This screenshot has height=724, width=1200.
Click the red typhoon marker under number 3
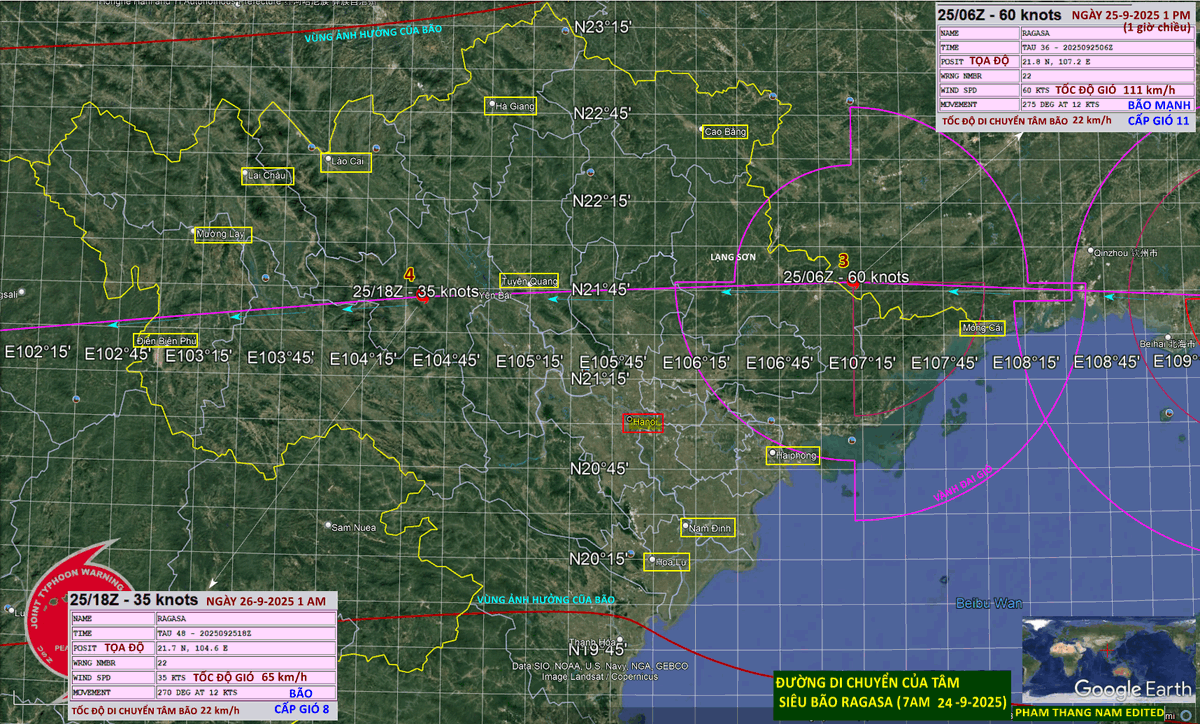tap(853, 286)
